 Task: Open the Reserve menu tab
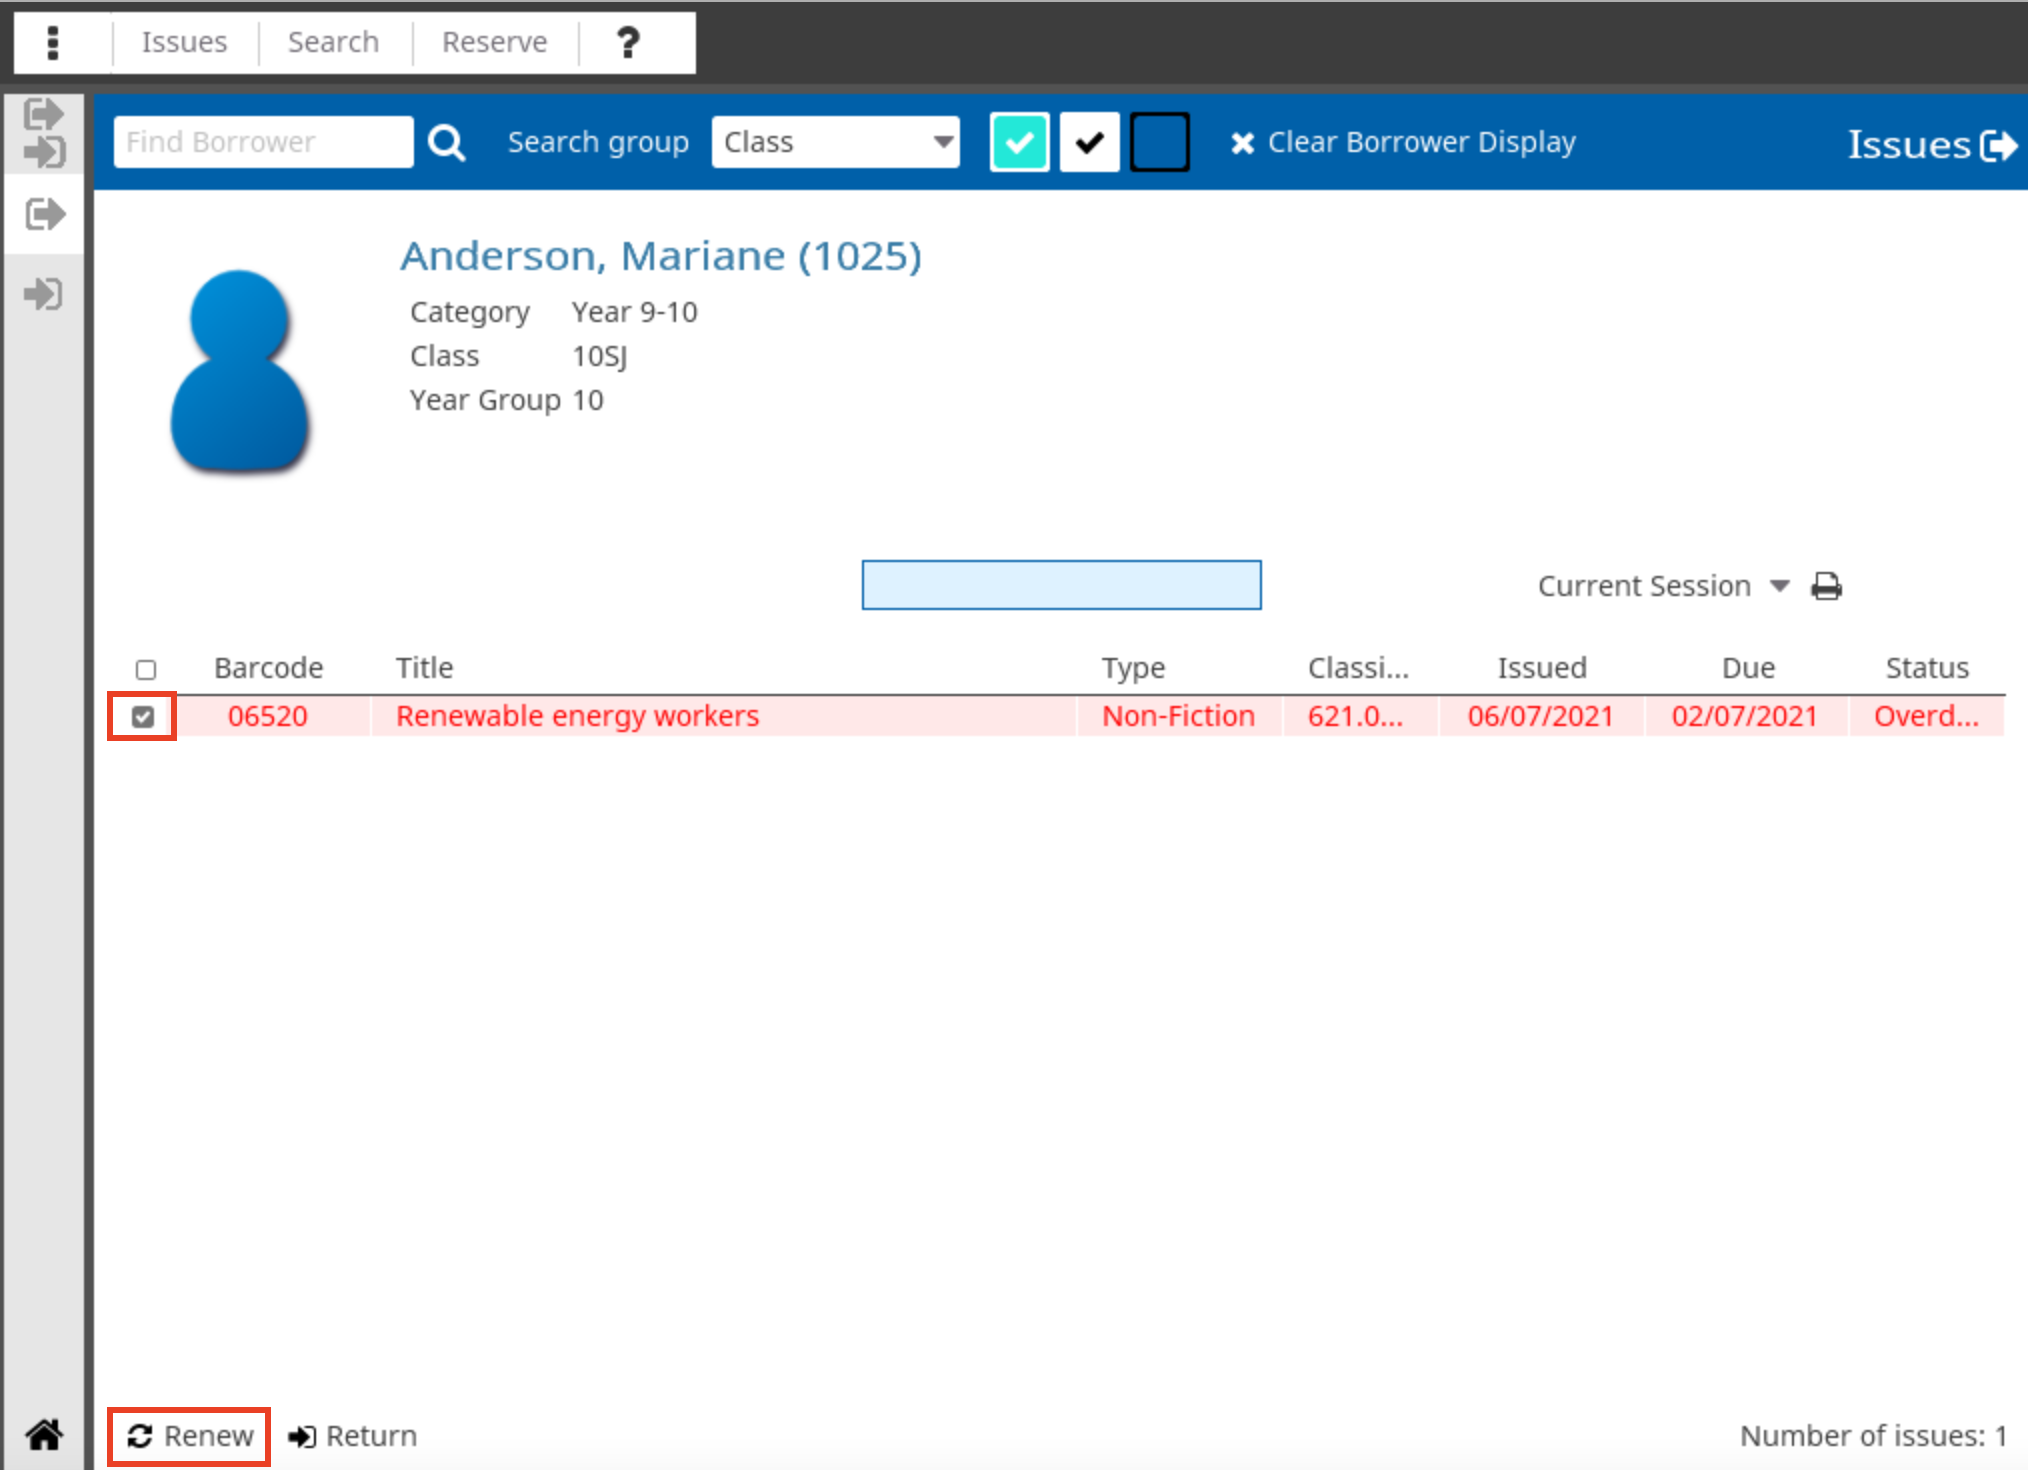pyautogui.click(x=494, y=42)
